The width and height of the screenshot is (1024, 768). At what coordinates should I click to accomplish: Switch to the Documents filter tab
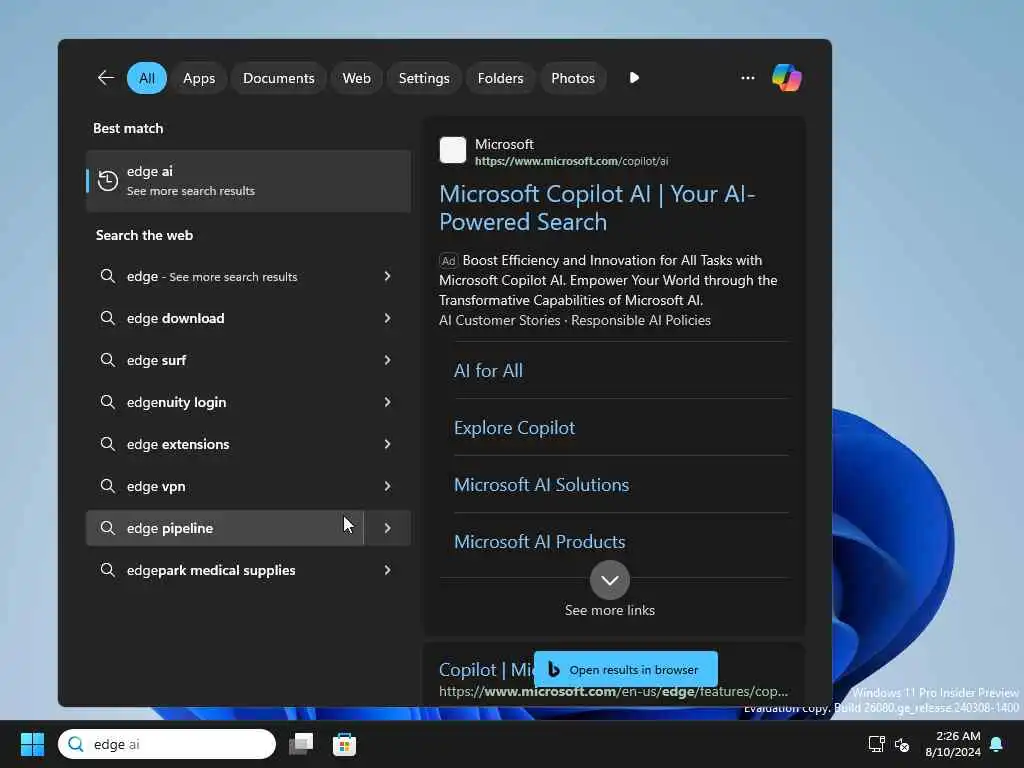pyautogui.click(x=279, y=78)
